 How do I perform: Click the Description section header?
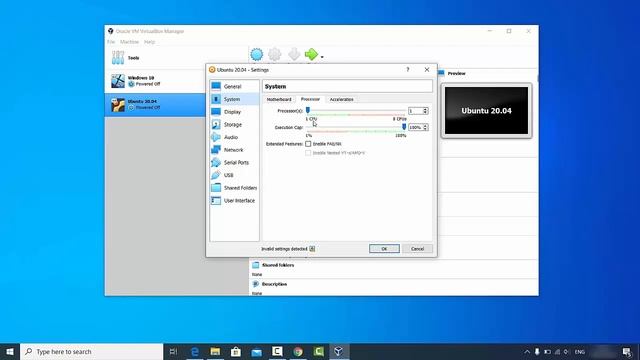pyautogui.click(x=274, y=284)
